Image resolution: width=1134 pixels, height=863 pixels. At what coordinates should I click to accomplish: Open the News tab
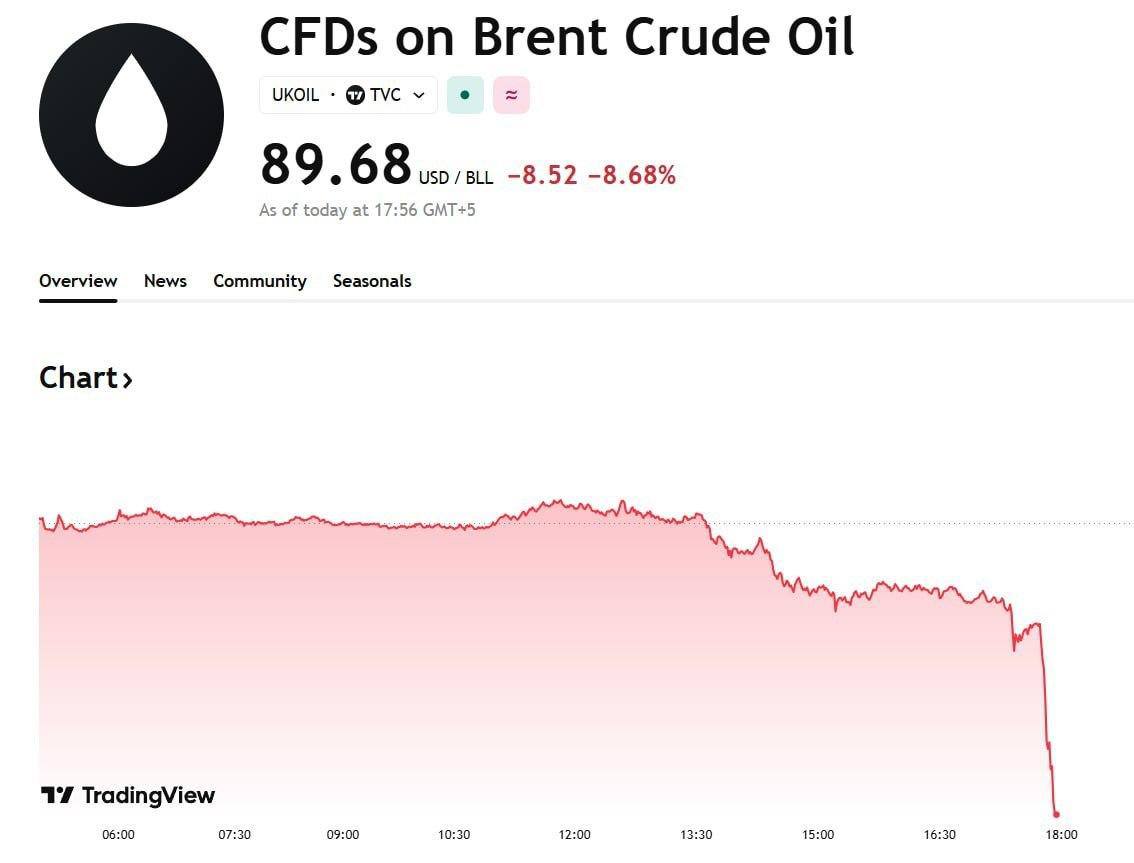[x=165, y=281]
